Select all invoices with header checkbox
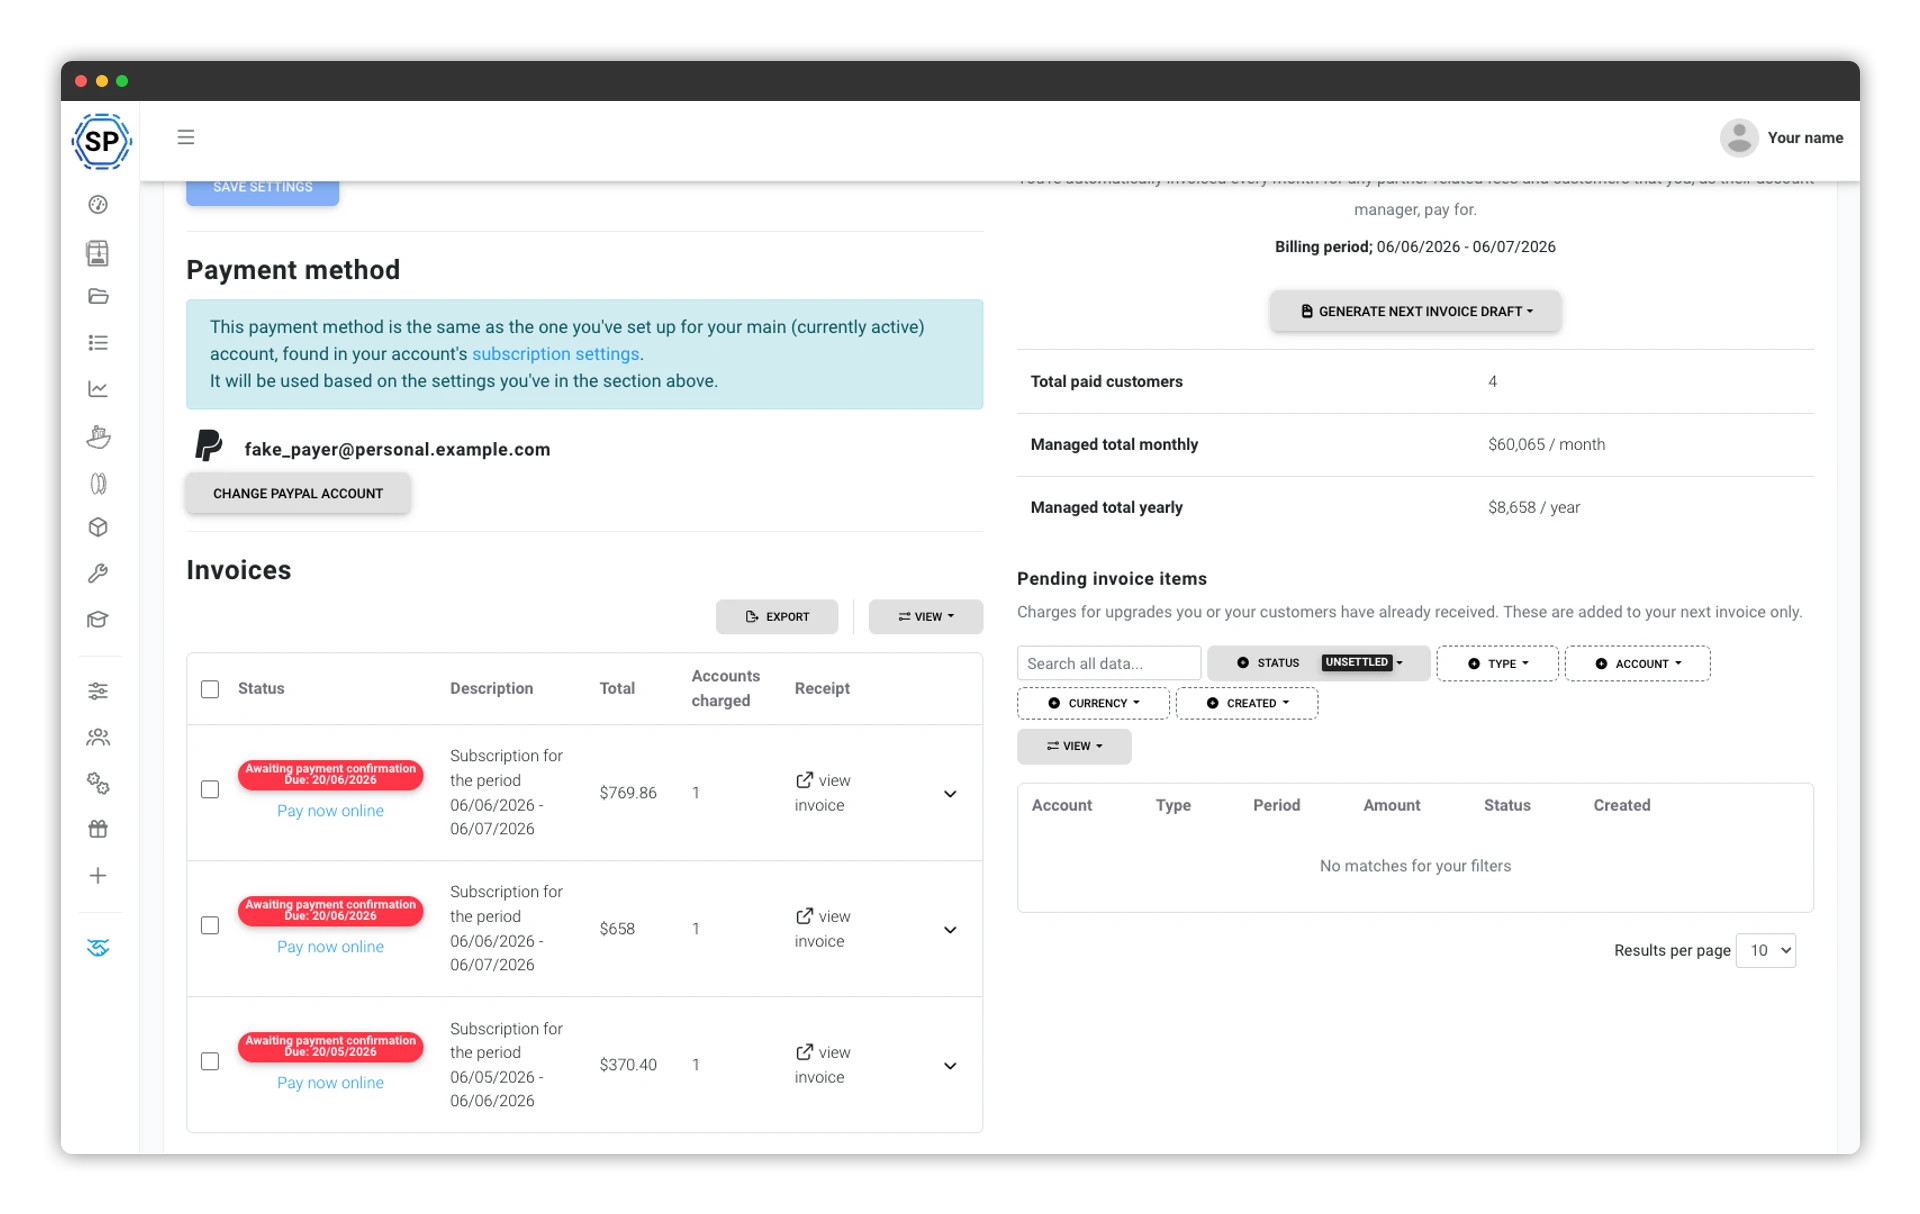Screen dimensions: 1920x1214 point(210,689)
